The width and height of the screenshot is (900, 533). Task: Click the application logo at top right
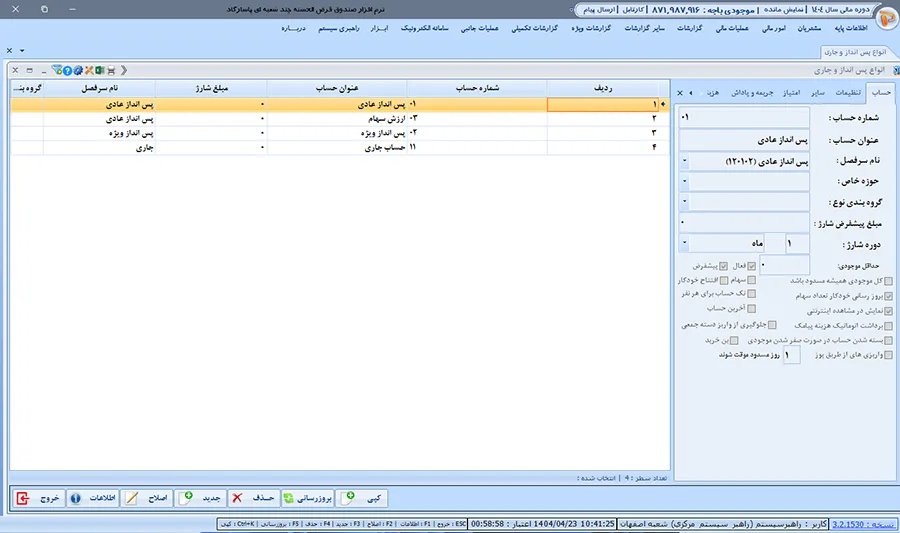click(887, 19)
